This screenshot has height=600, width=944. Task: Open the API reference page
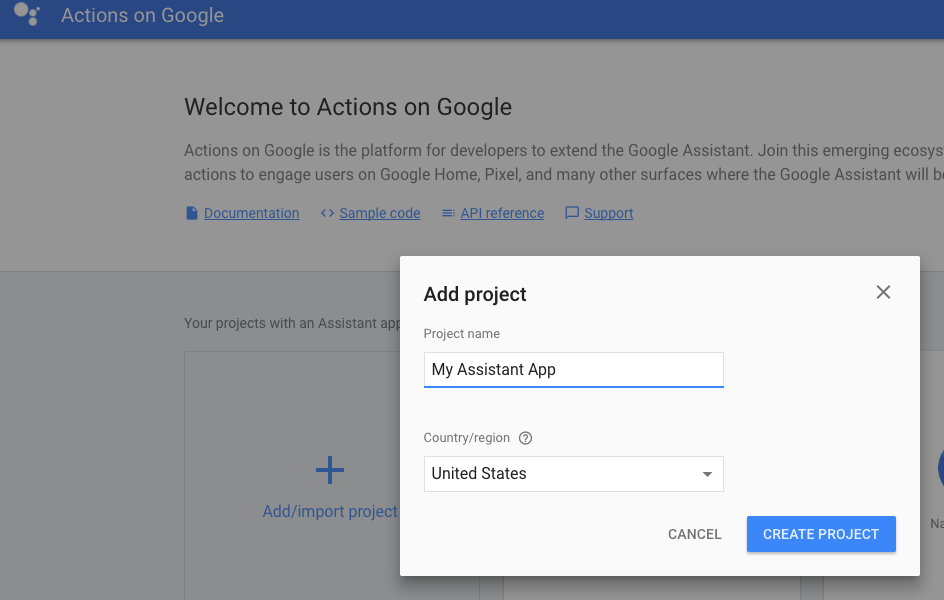(501, 212)
